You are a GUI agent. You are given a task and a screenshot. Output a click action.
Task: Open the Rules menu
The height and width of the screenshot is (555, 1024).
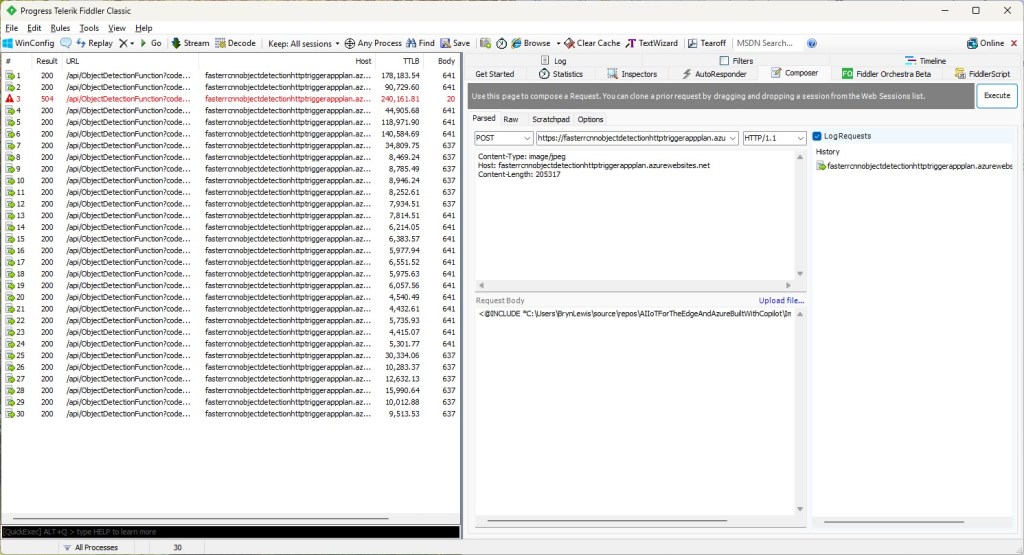(x=60, y=28)
